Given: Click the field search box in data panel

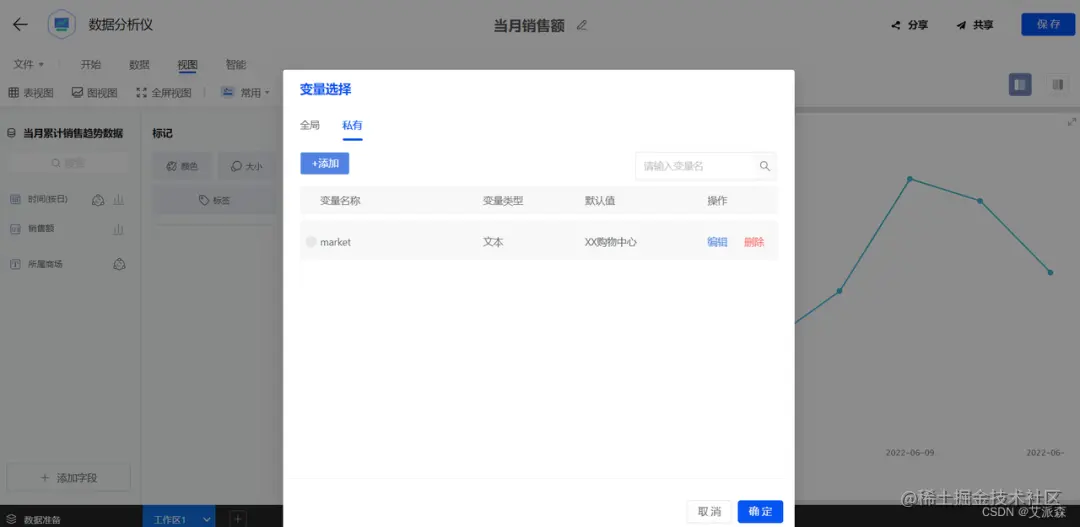Looking at the screenshot, I should coord(67,163).
